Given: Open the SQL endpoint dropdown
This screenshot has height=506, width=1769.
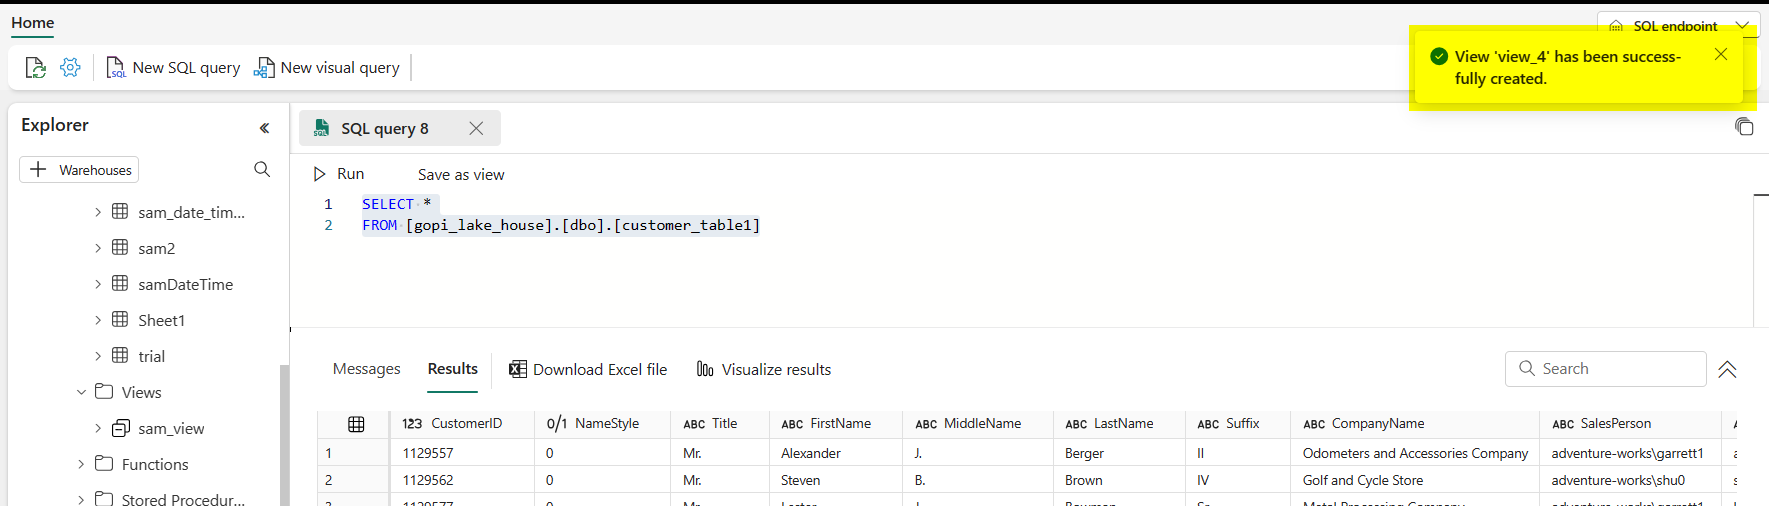Looking at the screenshot, I should coord(1678,26).
